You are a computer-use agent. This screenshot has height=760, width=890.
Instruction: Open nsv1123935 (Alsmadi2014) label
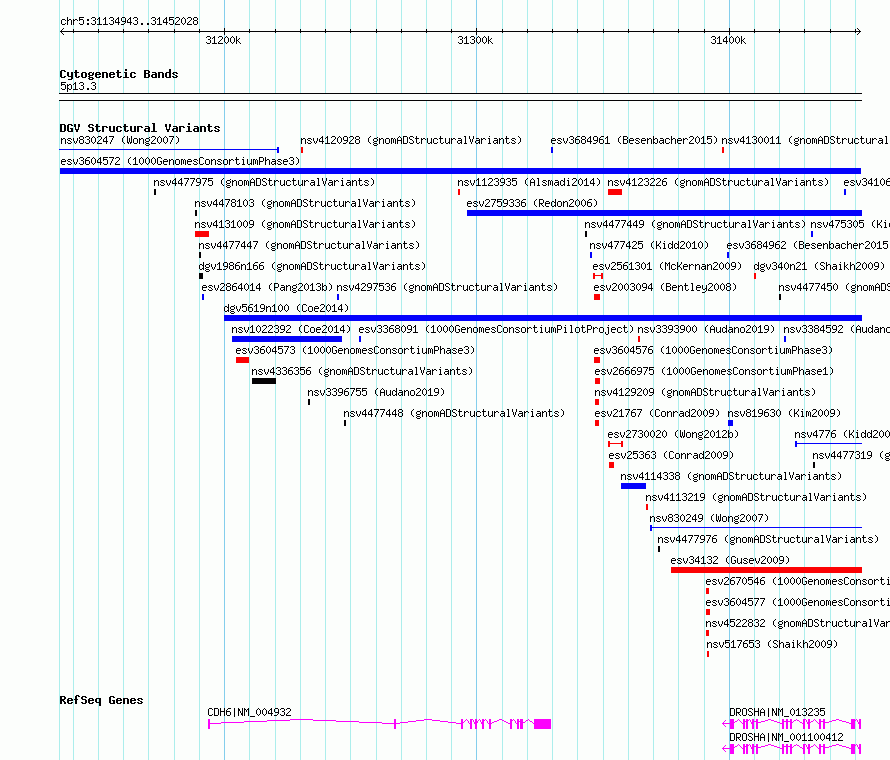[x=529, y=182]
